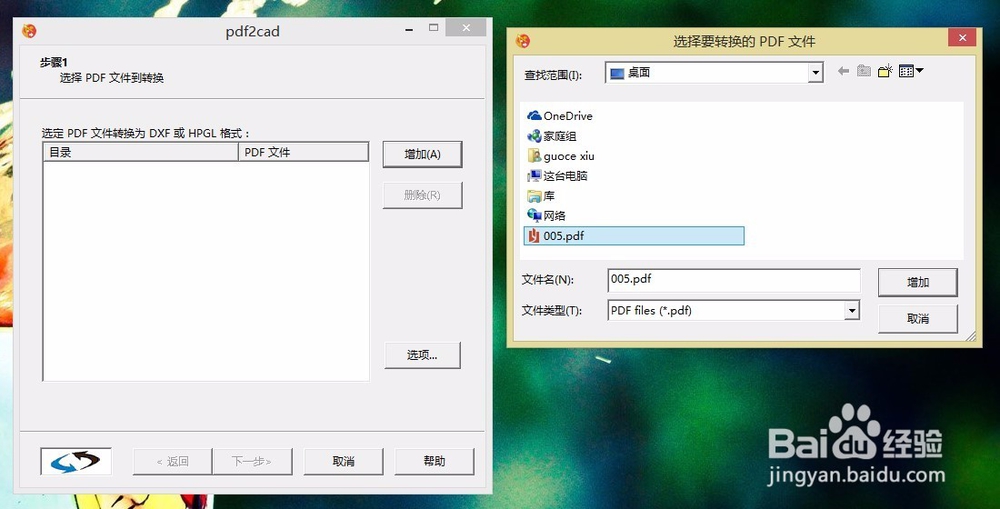This screenshot has height=509, width=1000.
Task: Expand the 文件类型 file type dropdown
Action: click(x=852, y=311)
